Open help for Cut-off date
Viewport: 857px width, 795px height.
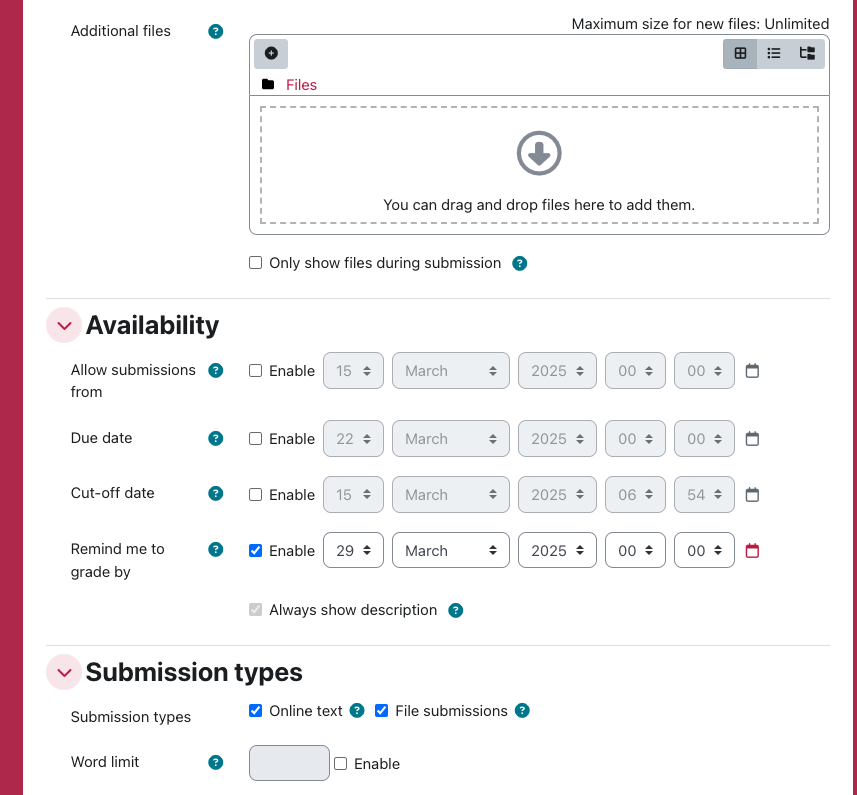(216, 493)
